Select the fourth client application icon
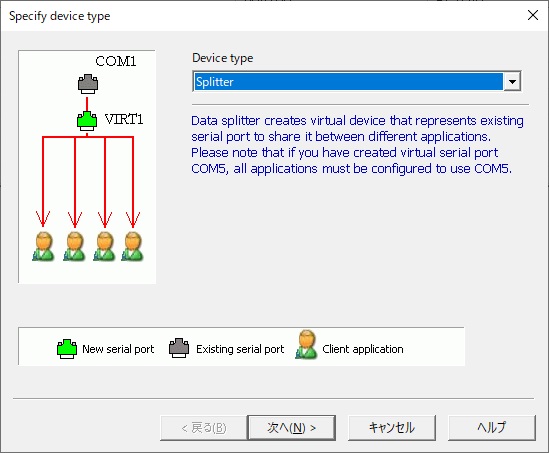 point(132,246)
